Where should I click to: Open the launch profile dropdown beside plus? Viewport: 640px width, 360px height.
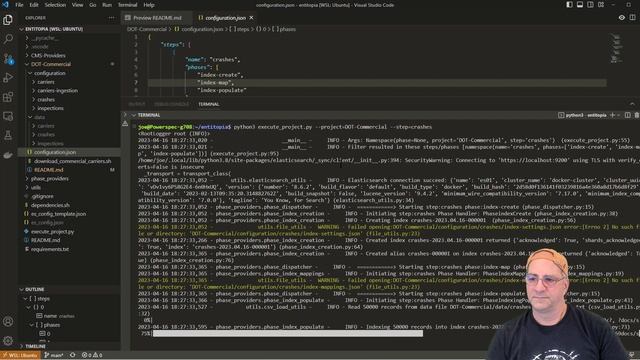coord(619,115)
